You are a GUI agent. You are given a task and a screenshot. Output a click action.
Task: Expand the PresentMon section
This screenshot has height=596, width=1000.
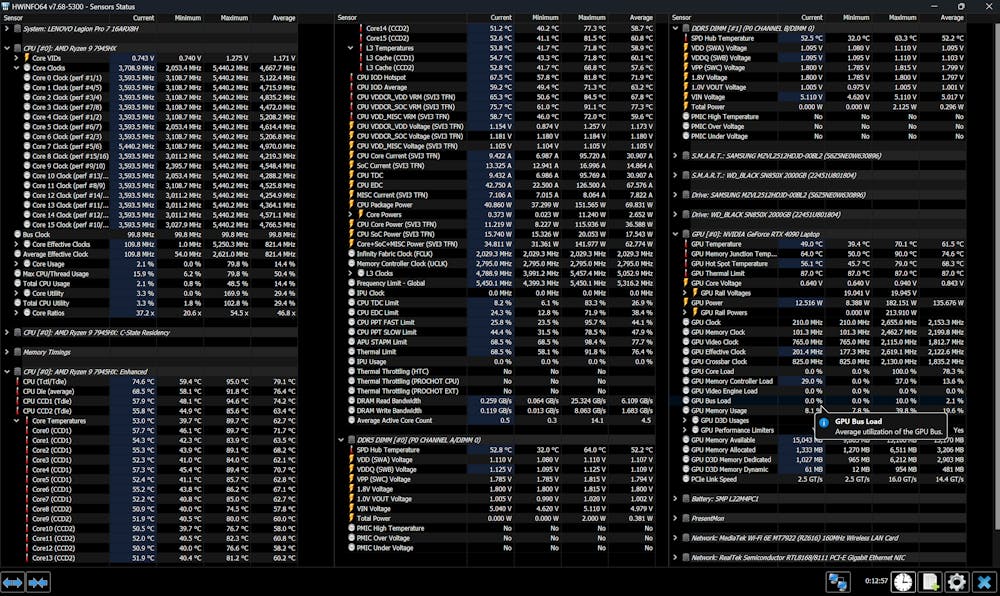(x=675, y=518)
